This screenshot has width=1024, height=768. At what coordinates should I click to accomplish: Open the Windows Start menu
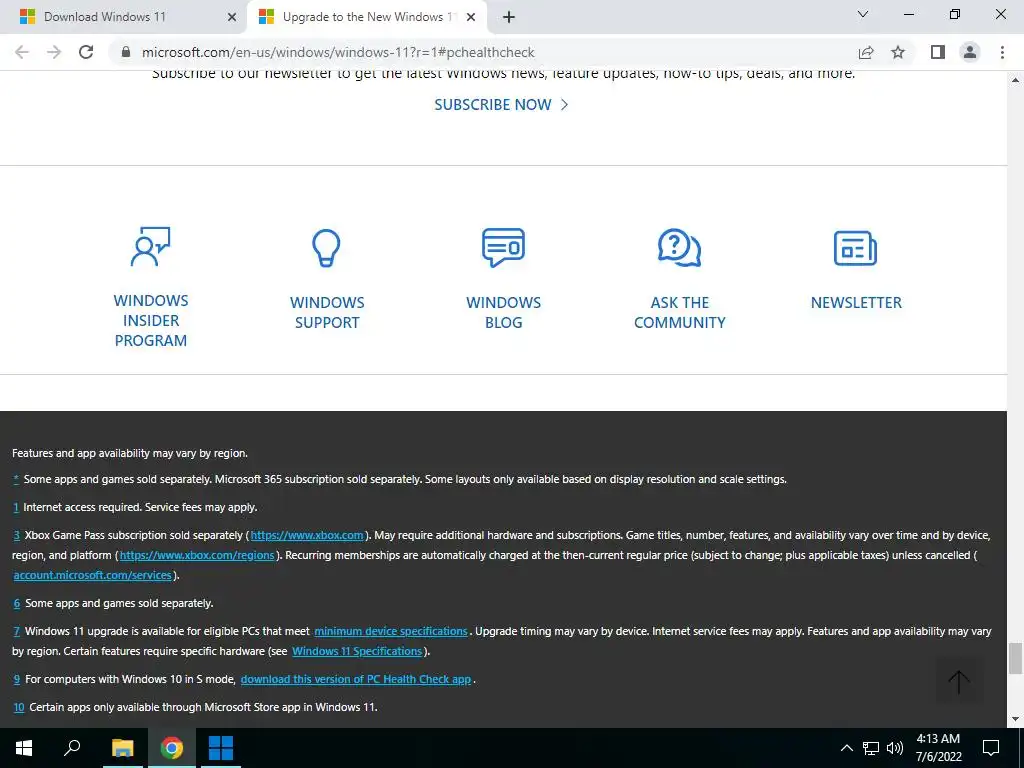pos(24,748)
